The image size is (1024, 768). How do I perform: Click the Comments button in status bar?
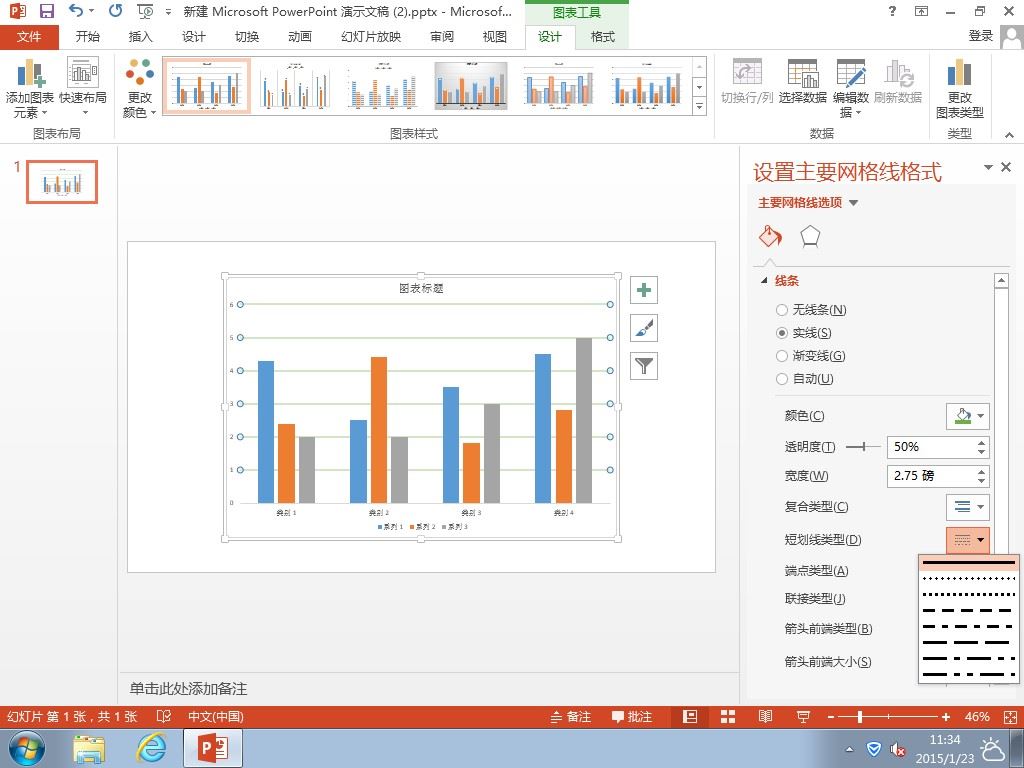[x=632, y=716]
